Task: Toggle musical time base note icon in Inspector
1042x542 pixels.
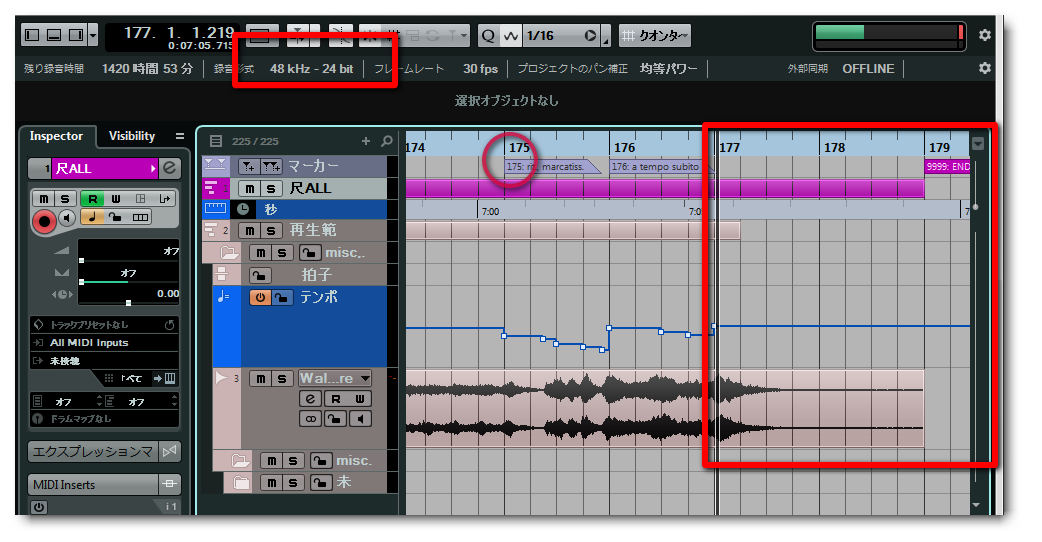Action: click(92, 217)
